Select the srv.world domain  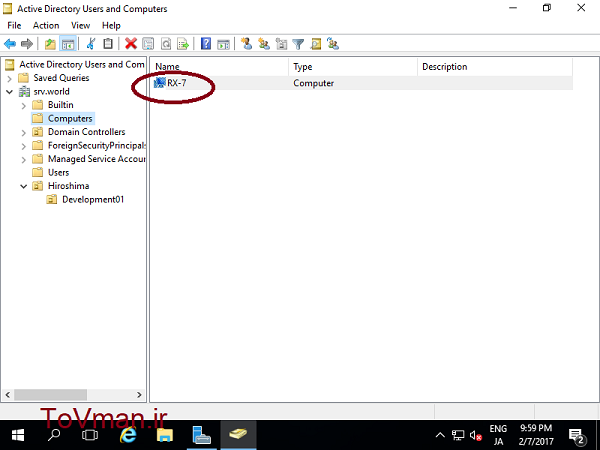(44, 91)
